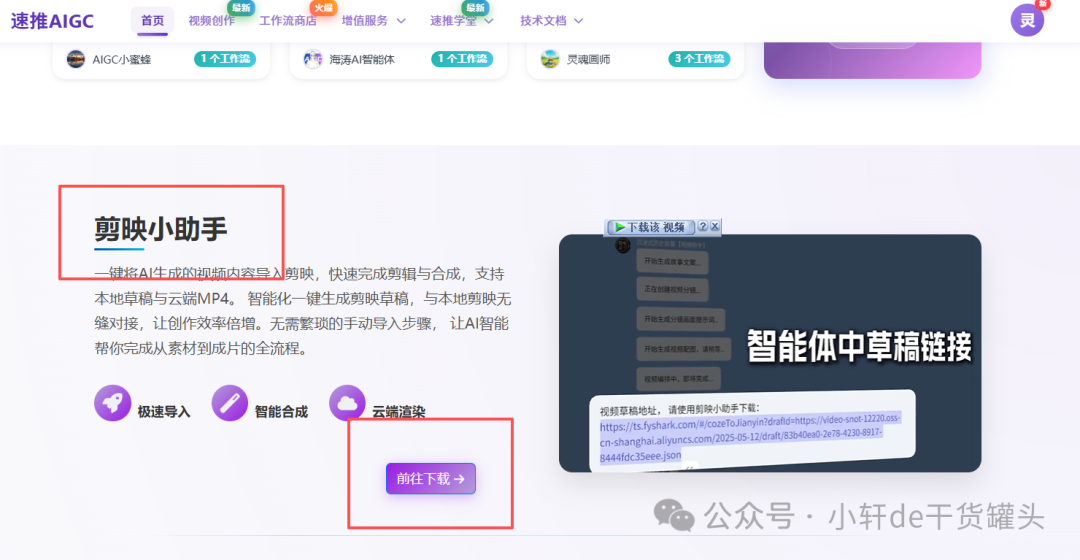The image size is (1080, 560).
Task: Click the 极速导入 rocket icon
Action: pos(113,403)
